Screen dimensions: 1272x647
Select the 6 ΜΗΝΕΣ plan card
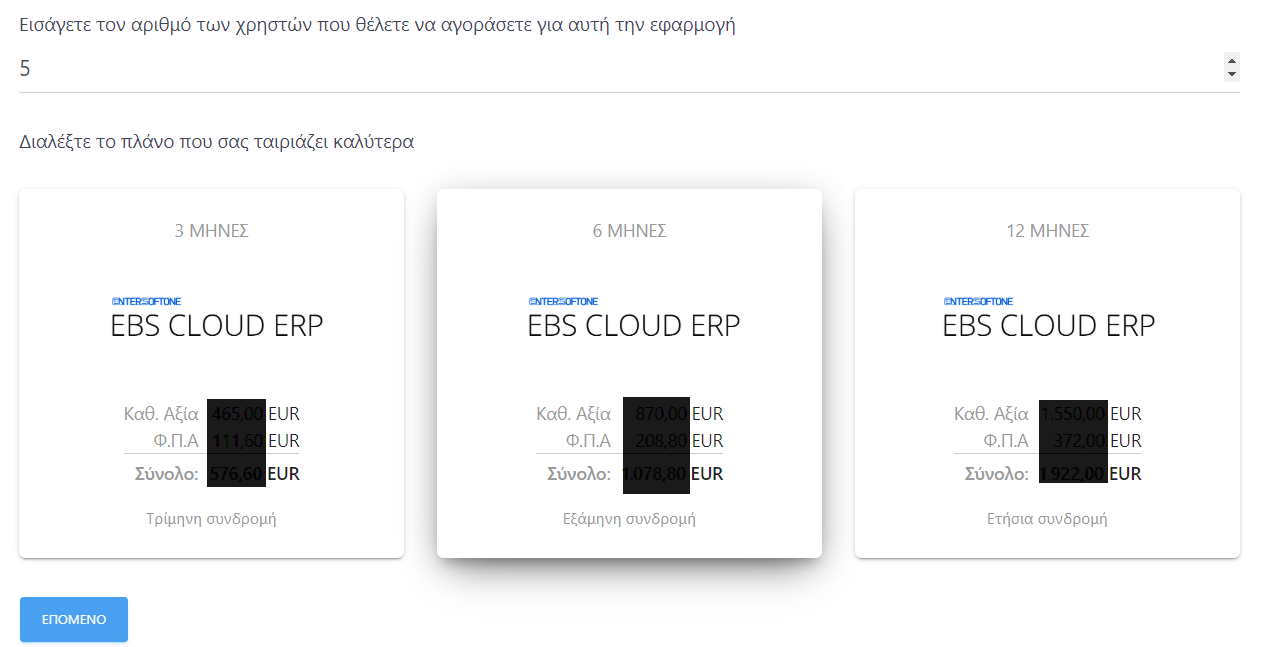[629, 373]
